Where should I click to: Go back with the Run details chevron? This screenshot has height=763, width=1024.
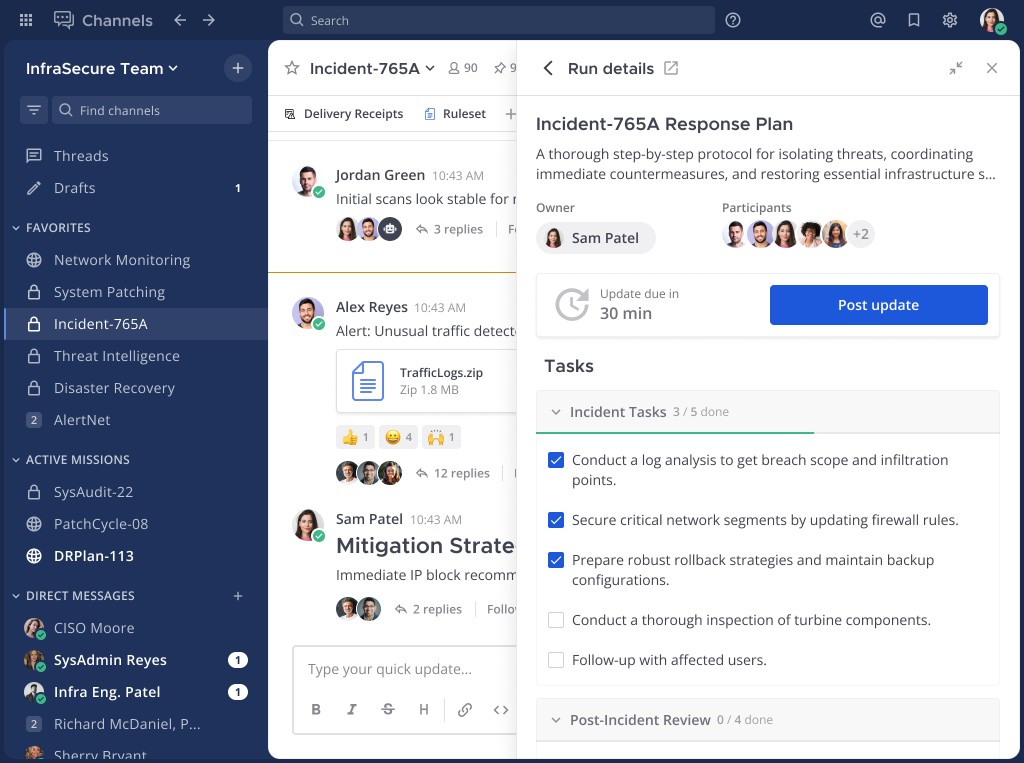point(549,68)
